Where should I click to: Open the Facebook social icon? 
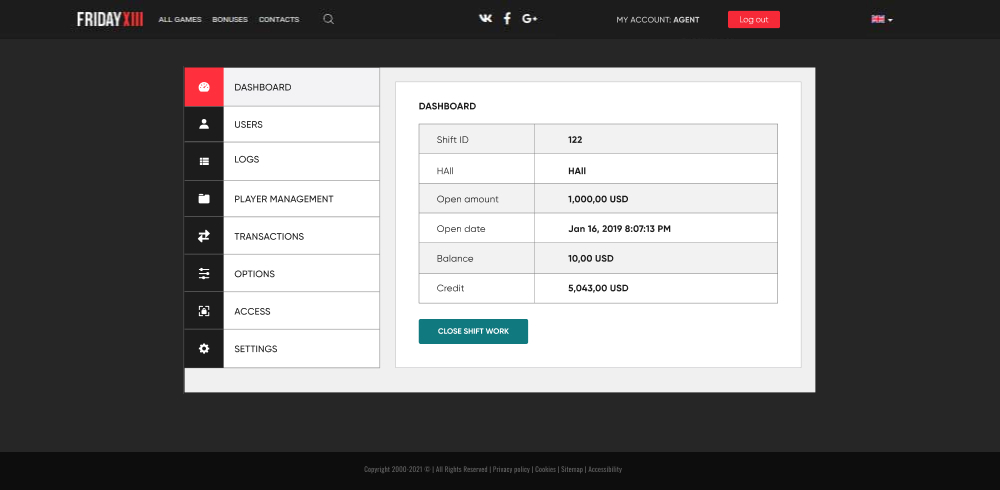click(507, 19)
